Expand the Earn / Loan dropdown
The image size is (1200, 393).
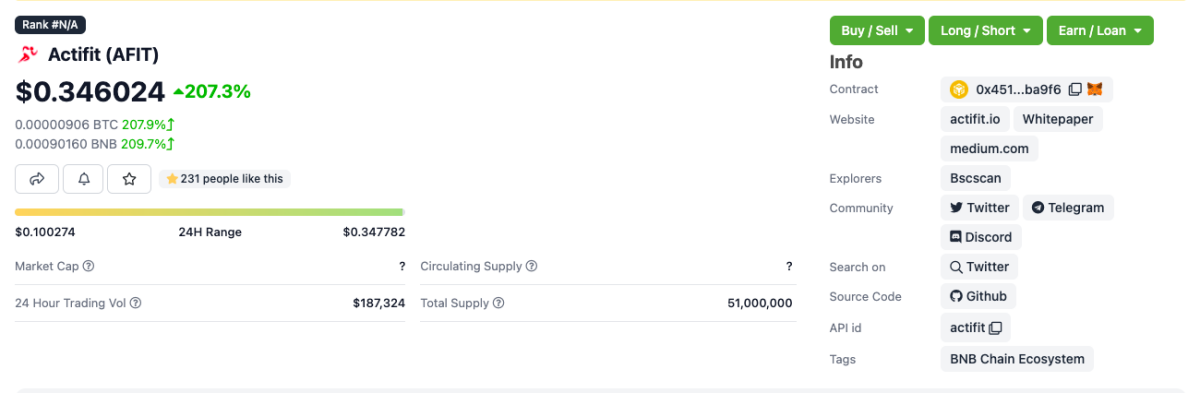tap(1100, 30)
